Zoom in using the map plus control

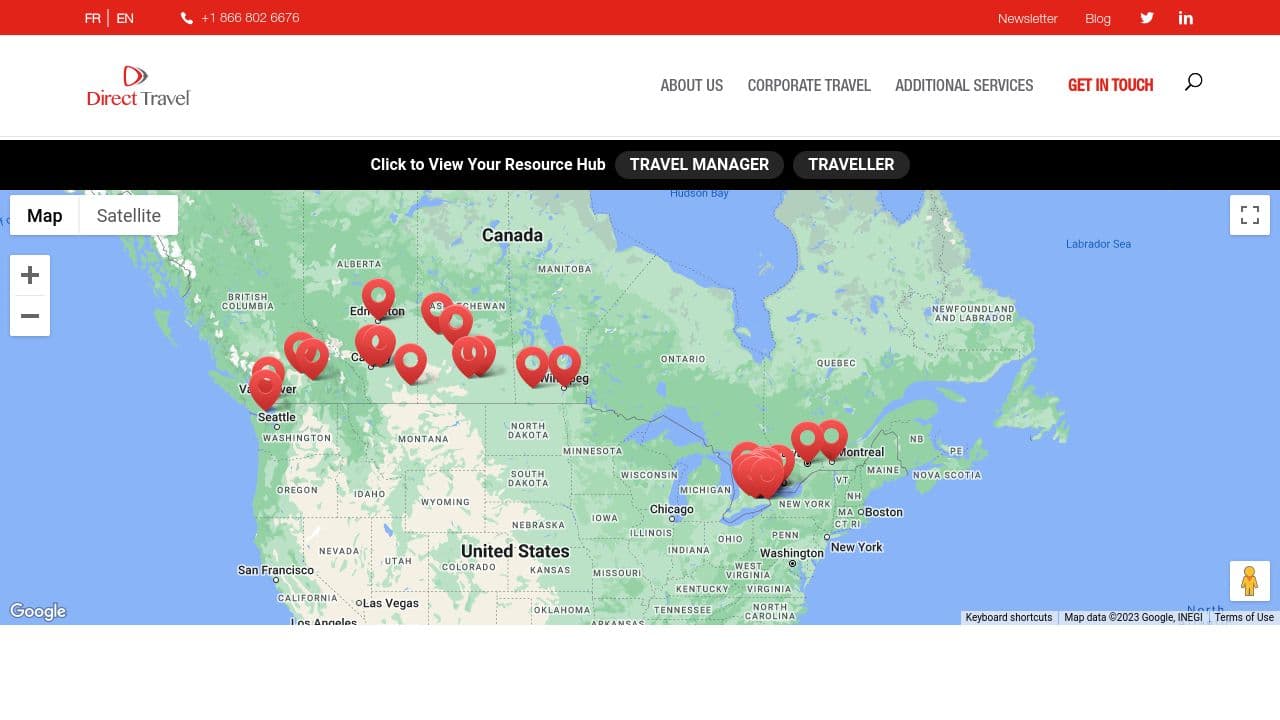[x=30, y=275]
